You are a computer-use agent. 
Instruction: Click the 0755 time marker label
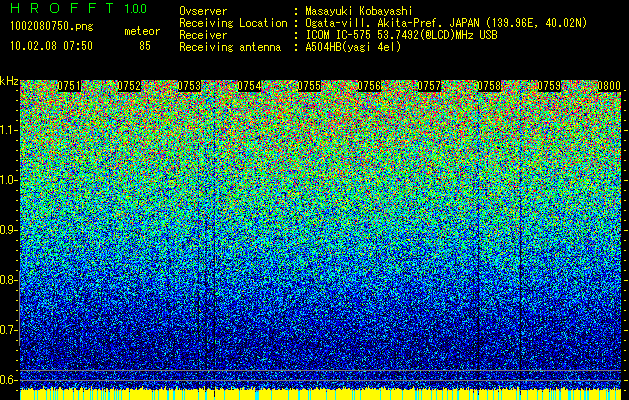coord(309,86)
